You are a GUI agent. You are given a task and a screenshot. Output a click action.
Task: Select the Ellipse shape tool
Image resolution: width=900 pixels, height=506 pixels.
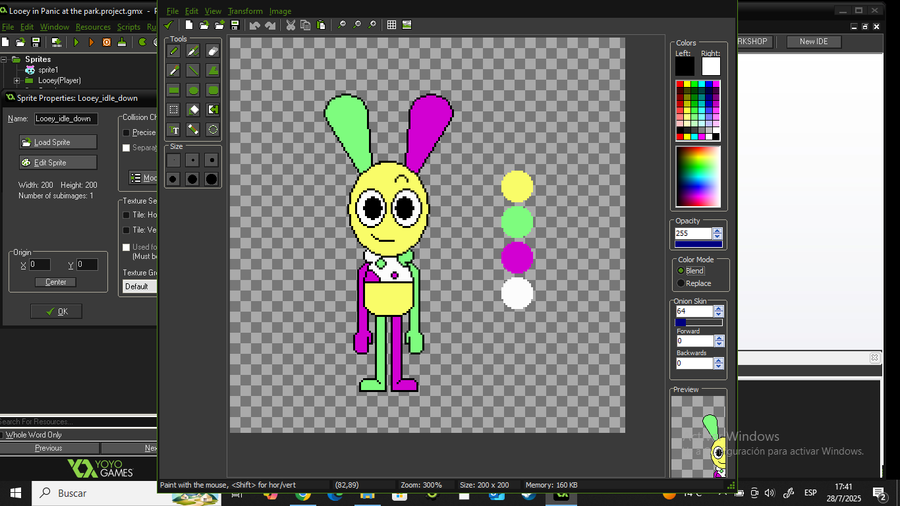click(193, 90)
